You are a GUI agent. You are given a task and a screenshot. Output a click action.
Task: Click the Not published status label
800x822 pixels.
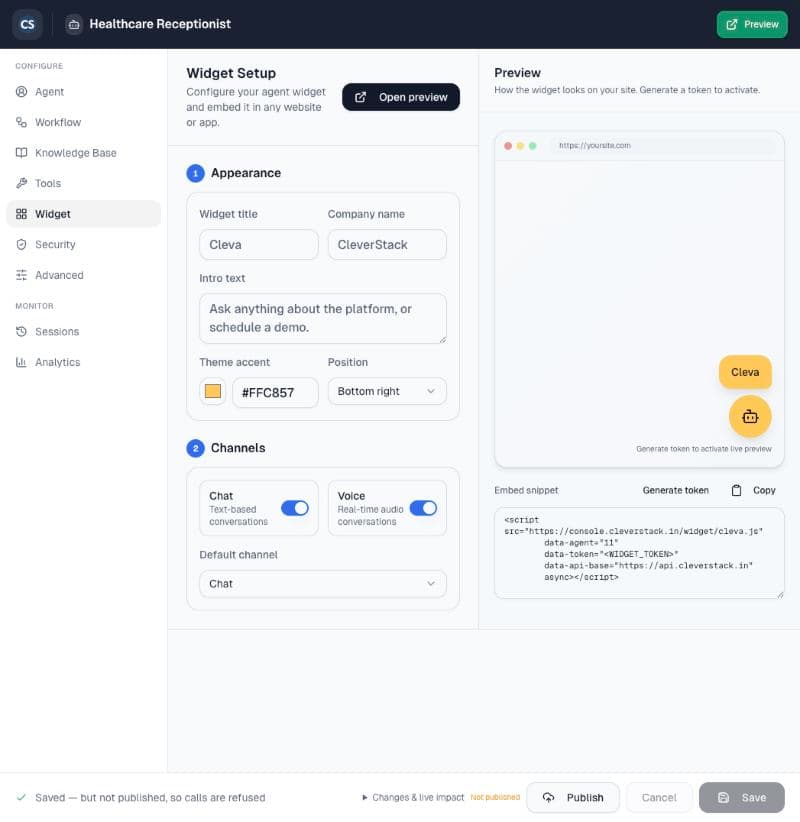coord(495,797)
